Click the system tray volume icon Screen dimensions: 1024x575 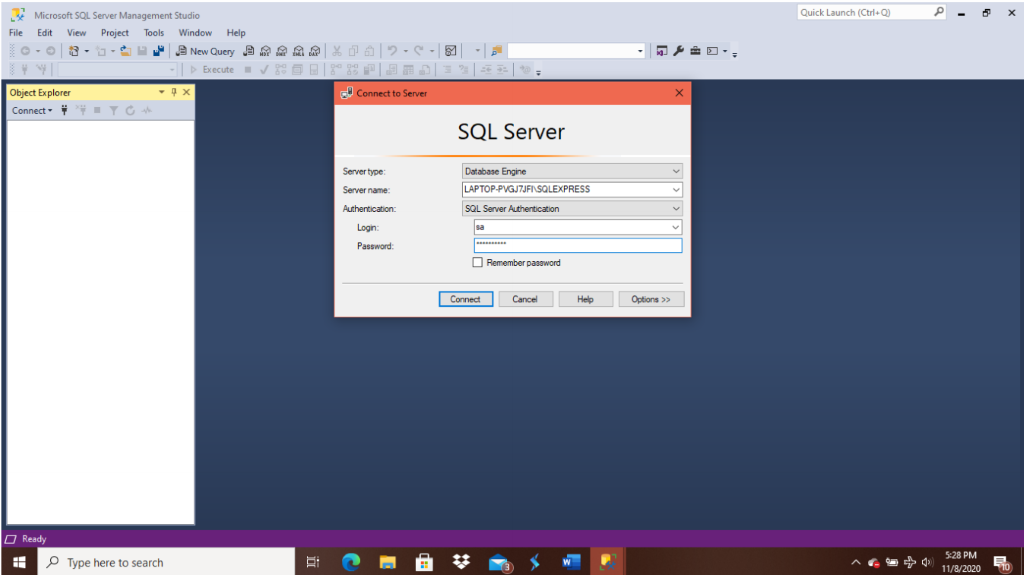(927, 562)
